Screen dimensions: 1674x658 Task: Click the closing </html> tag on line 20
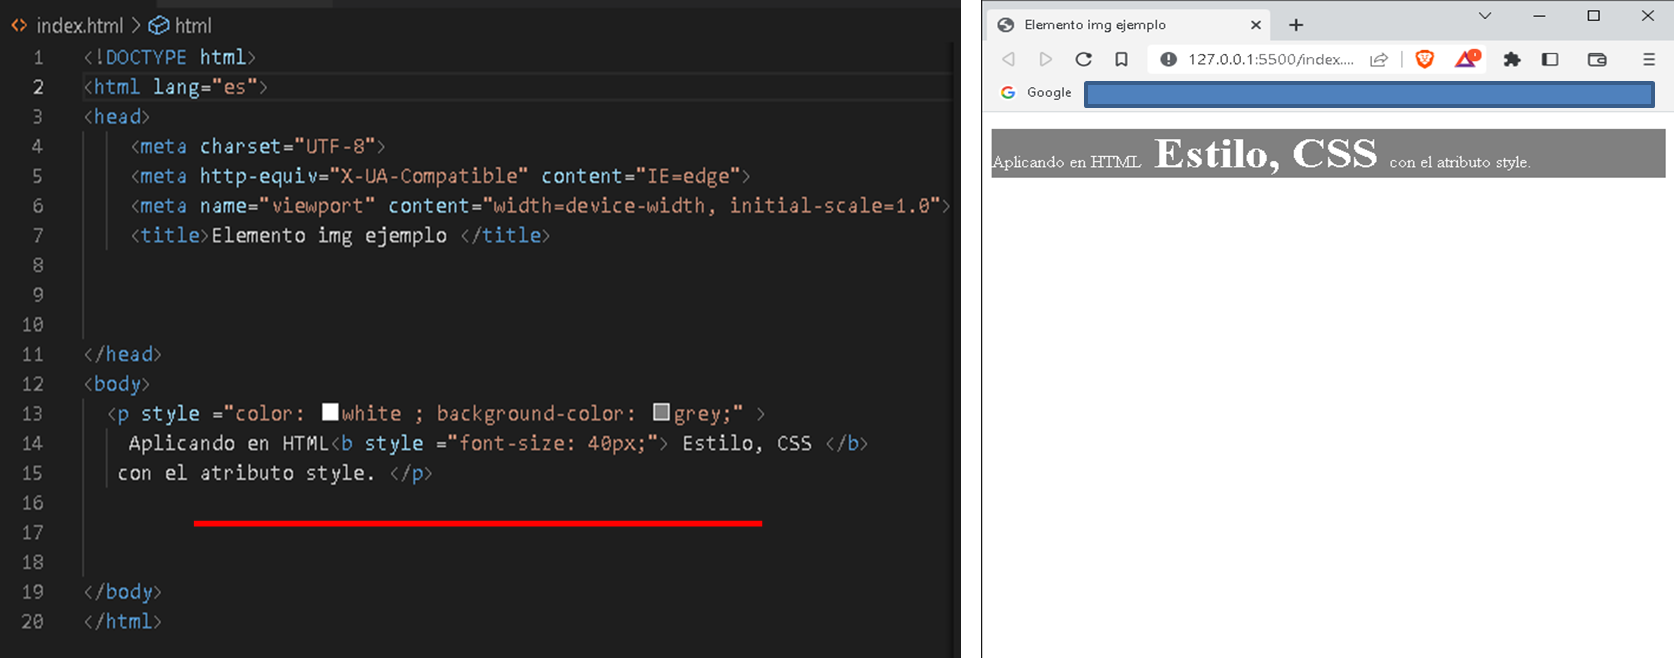[x=122, y=621]
